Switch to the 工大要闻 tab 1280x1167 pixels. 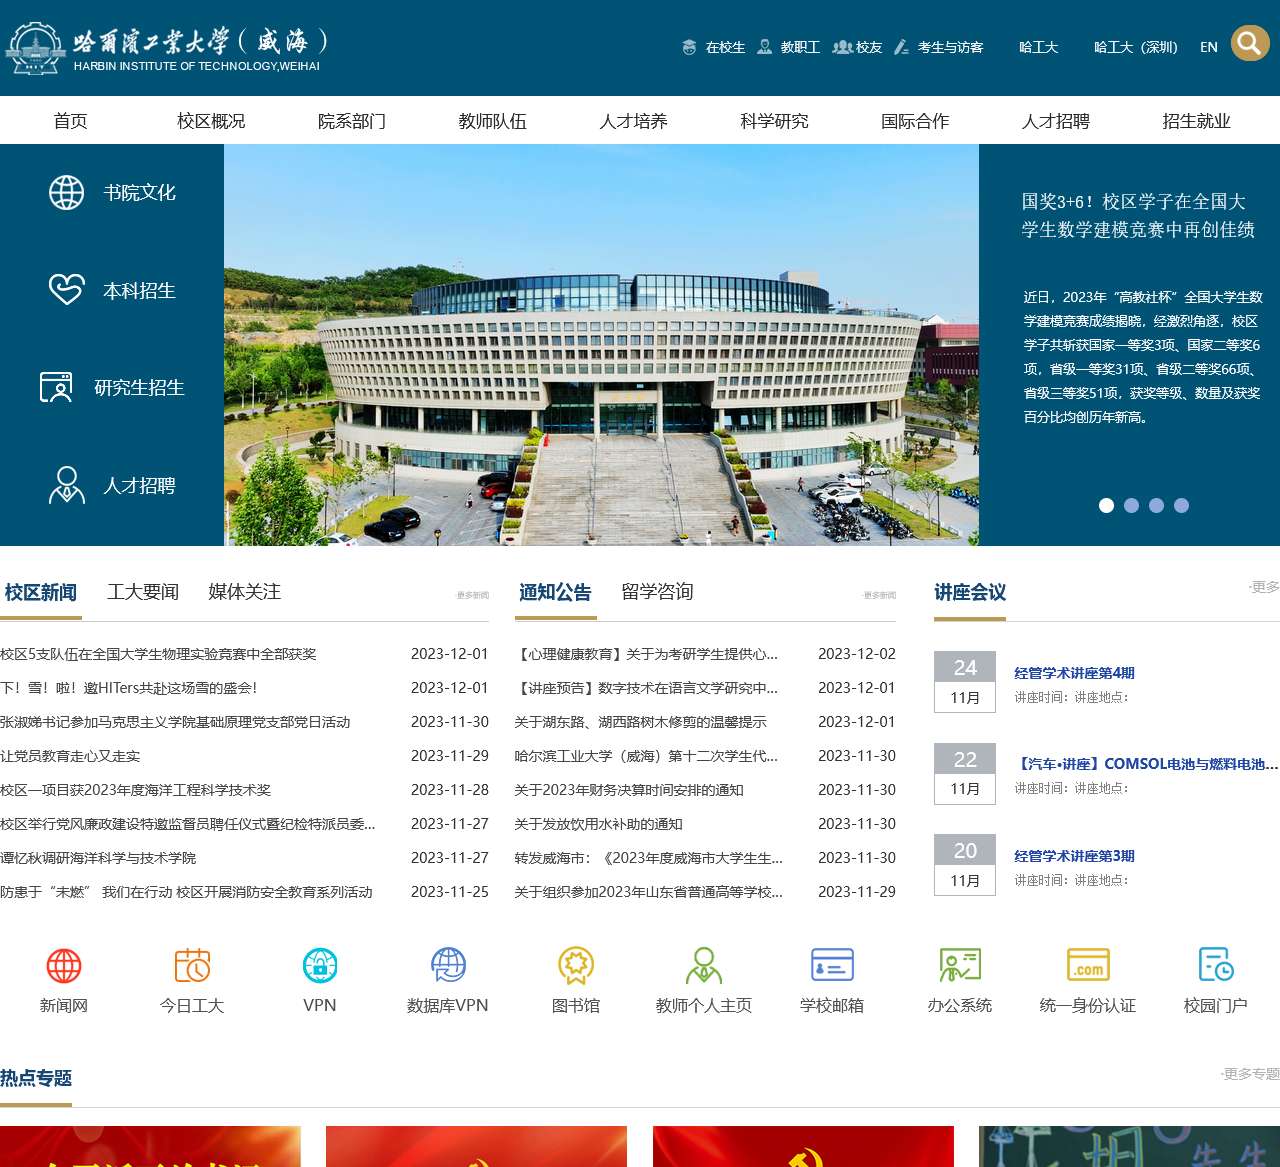click(x=143, y=592)
